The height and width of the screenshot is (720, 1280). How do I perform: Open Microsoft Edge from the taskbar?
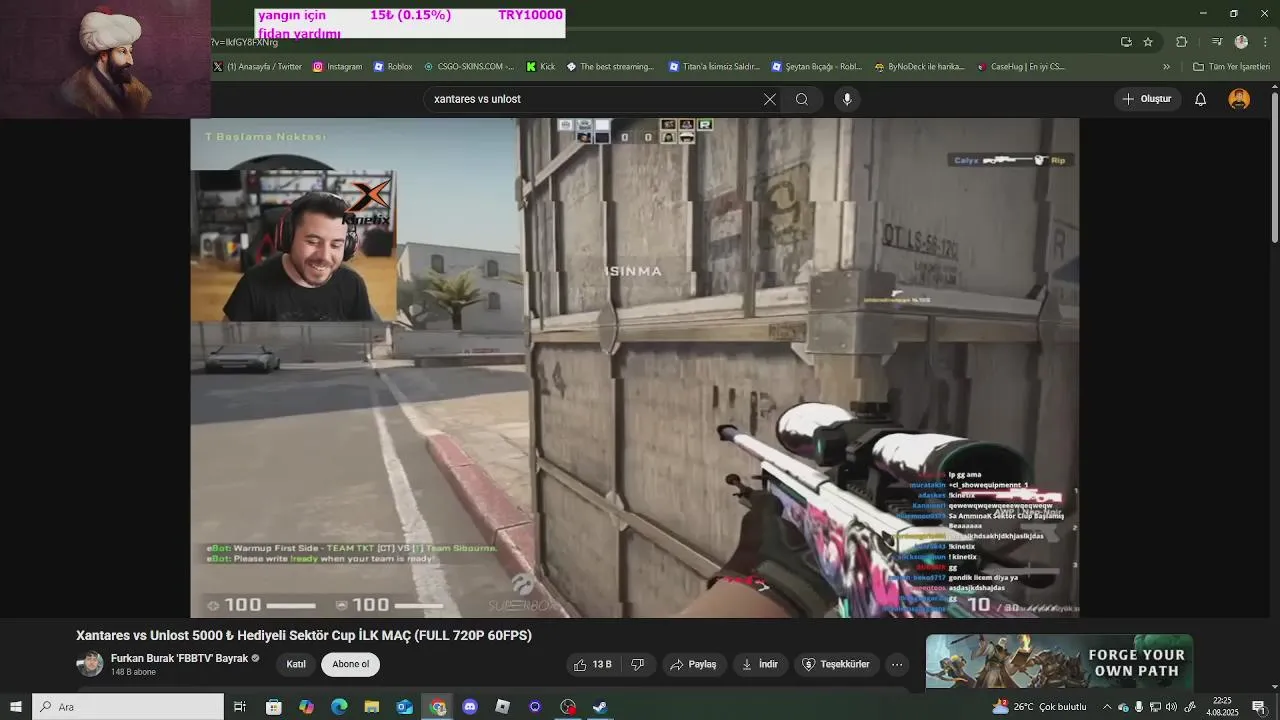(x=339, y=707)
